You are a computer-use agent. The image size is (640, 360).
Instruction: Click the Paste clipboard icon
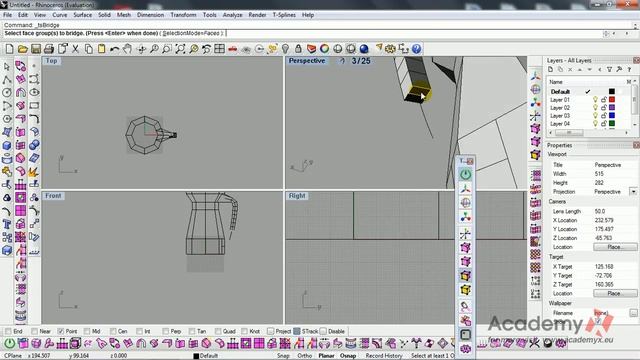coord(101,49)
